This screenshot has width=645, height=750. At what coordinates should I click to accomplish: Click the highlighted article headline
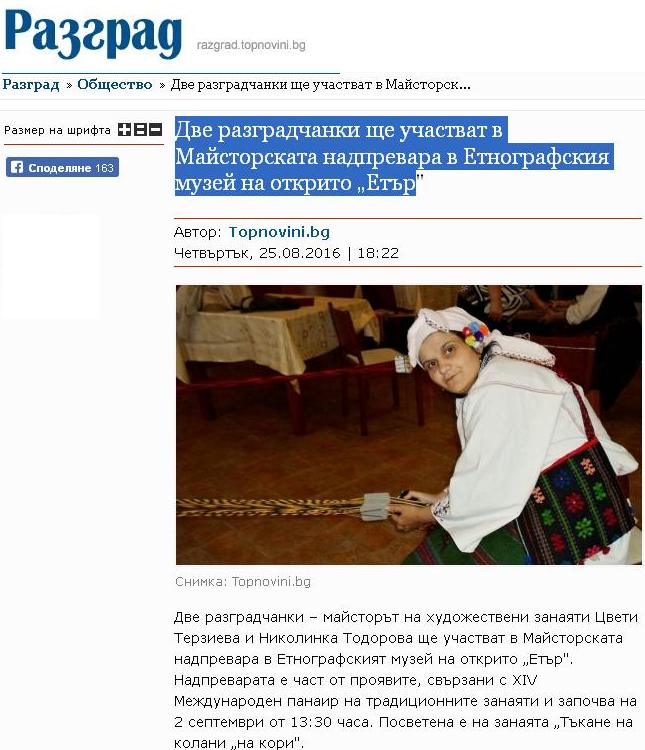click(x=394, y=156)
